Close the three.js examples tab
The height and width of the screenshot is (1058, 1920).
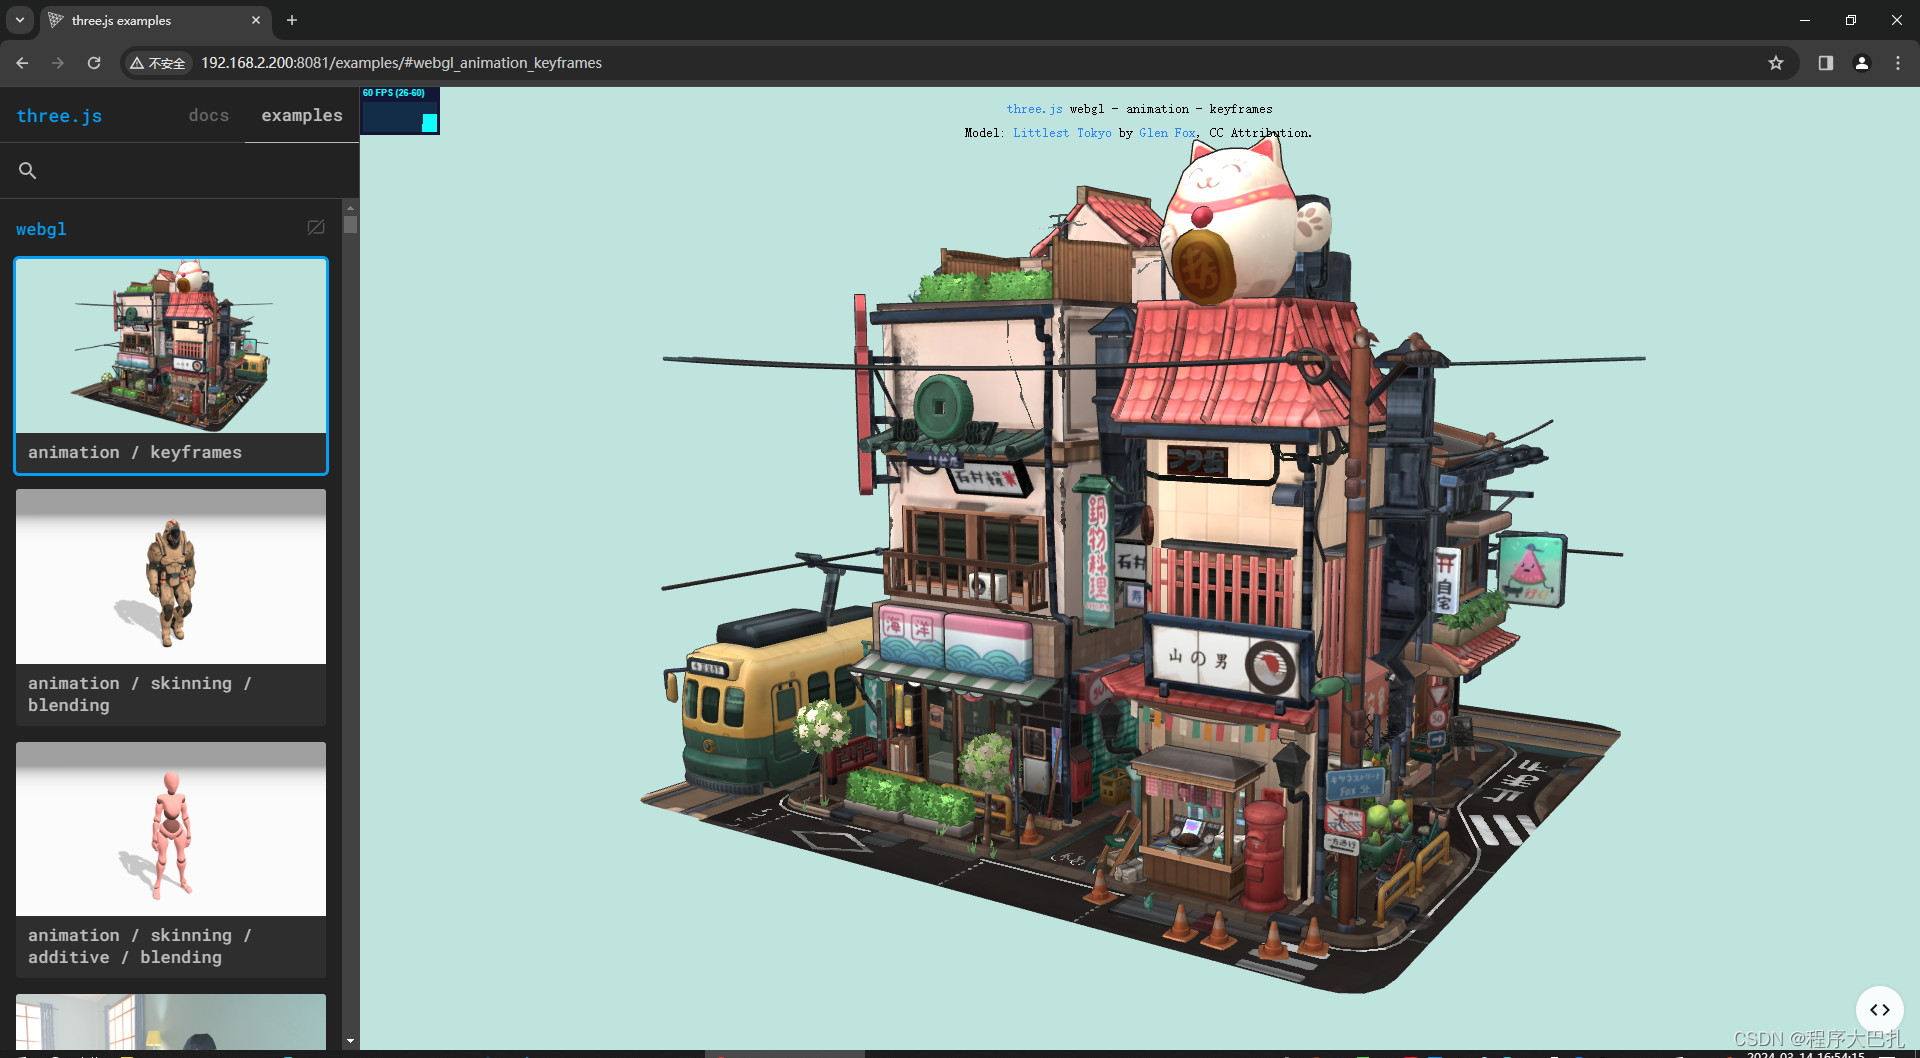point(256,20)
